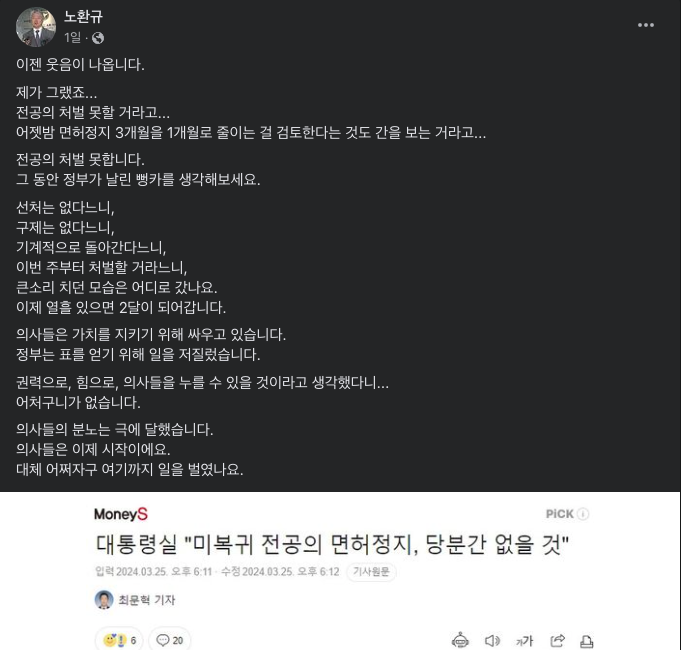681x650 pixels.
Task: Click reporter 최문혁's avatar photo
Action: (104, 600)
